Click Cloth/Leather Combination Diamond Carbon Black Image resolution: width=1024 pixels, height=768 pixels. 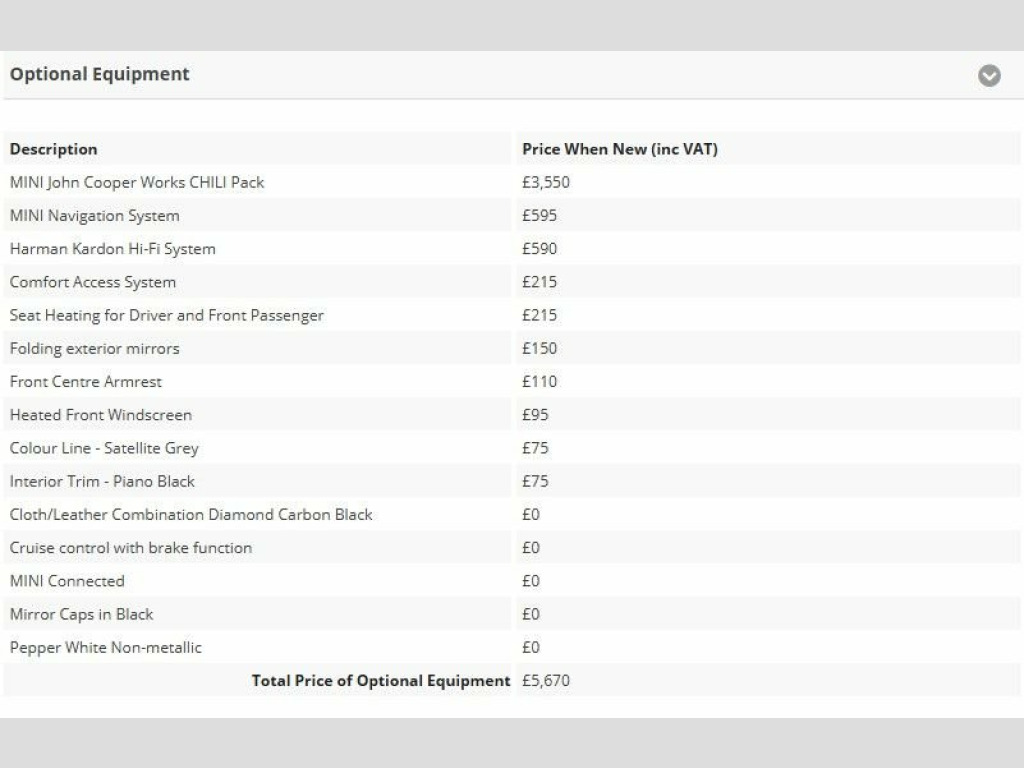(x=191, y=514)
